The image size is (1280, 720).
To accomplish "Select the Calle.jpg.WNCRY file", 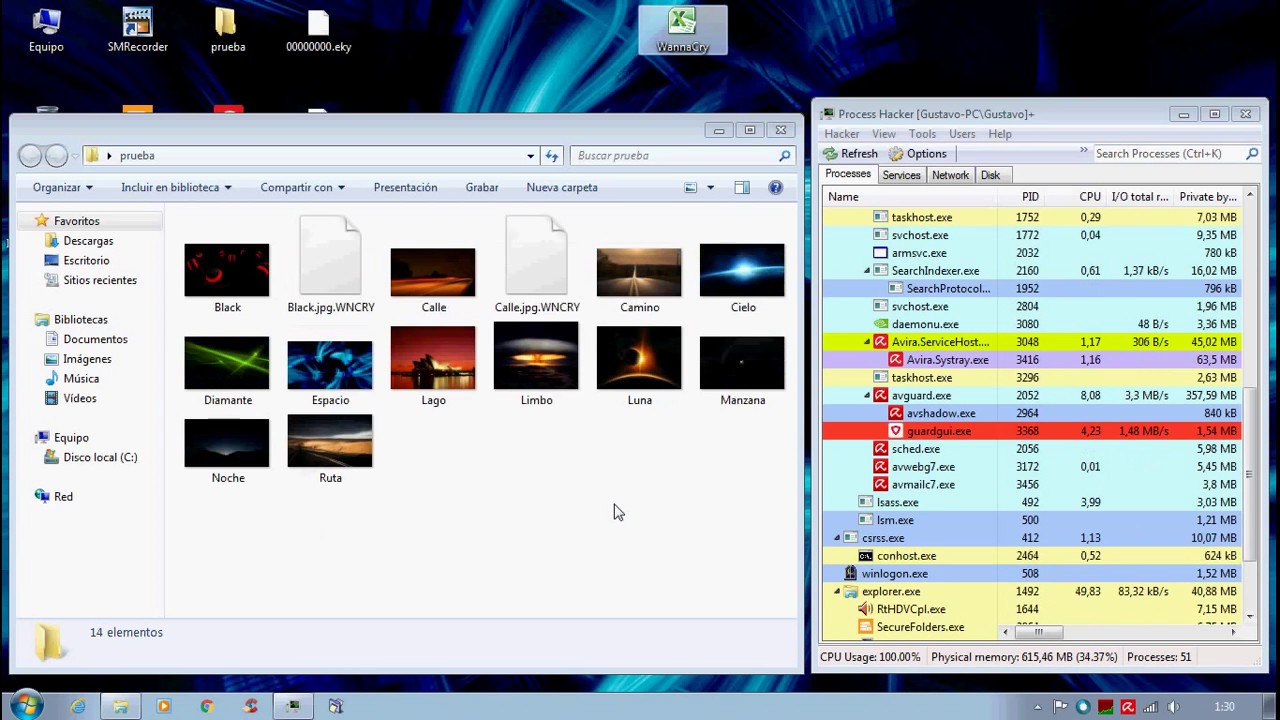I will click(537, 266).
